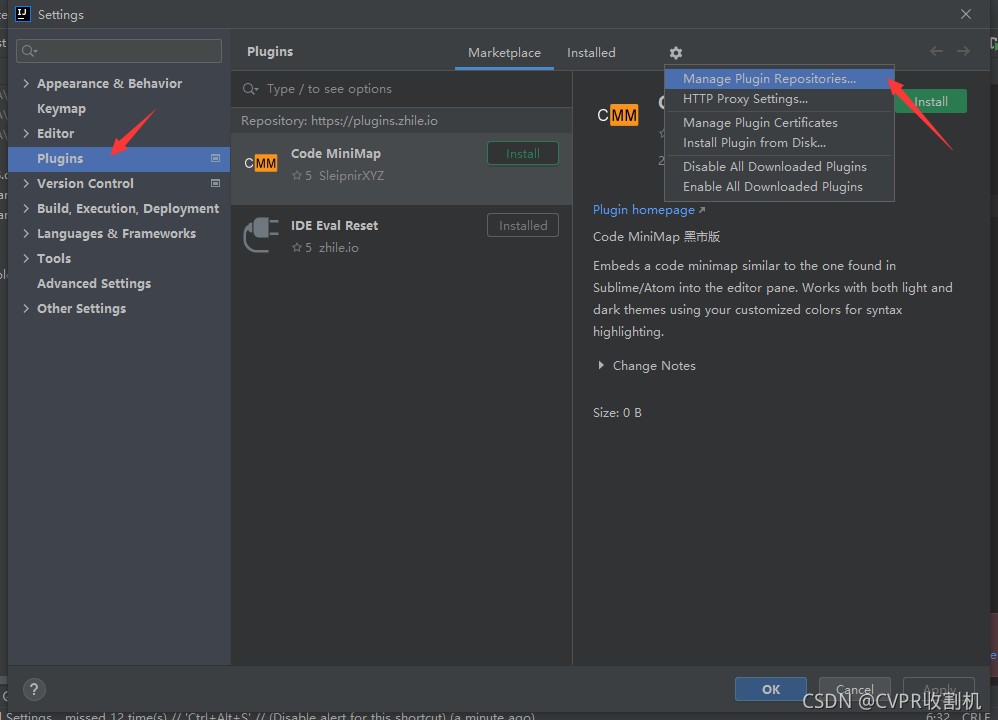The height and width of the screenshot is (720, 998).
Task: Install Code MiniMap from the list
Action: (x=523, y=153)
